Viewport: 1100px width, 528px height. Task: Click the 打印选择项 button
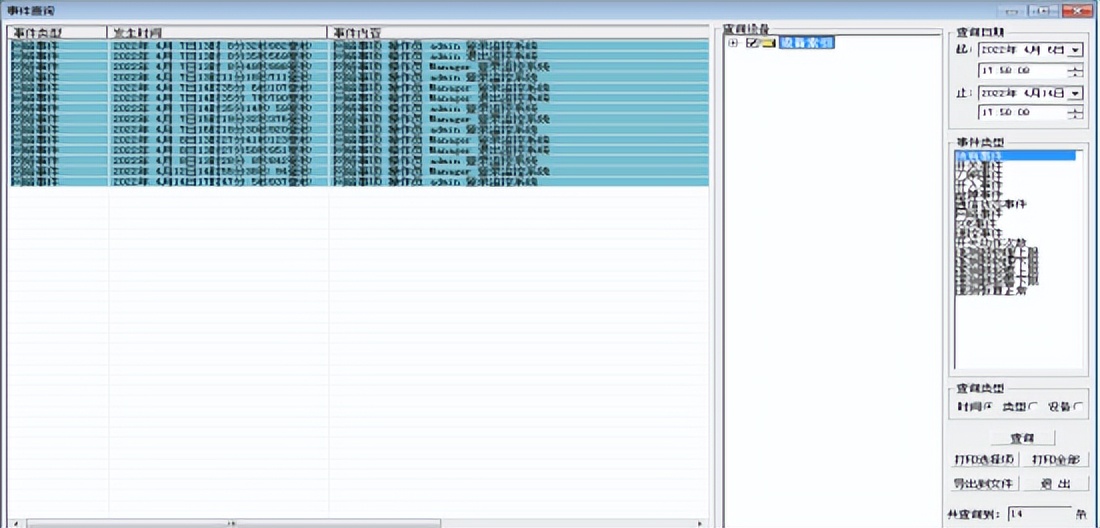point(985,460)
